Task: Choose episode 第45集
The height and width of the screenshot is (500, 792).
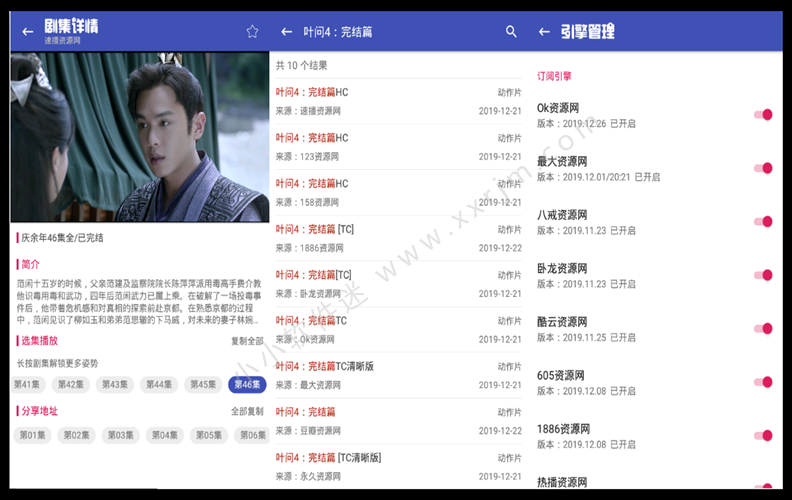Action: pos(203,385)
